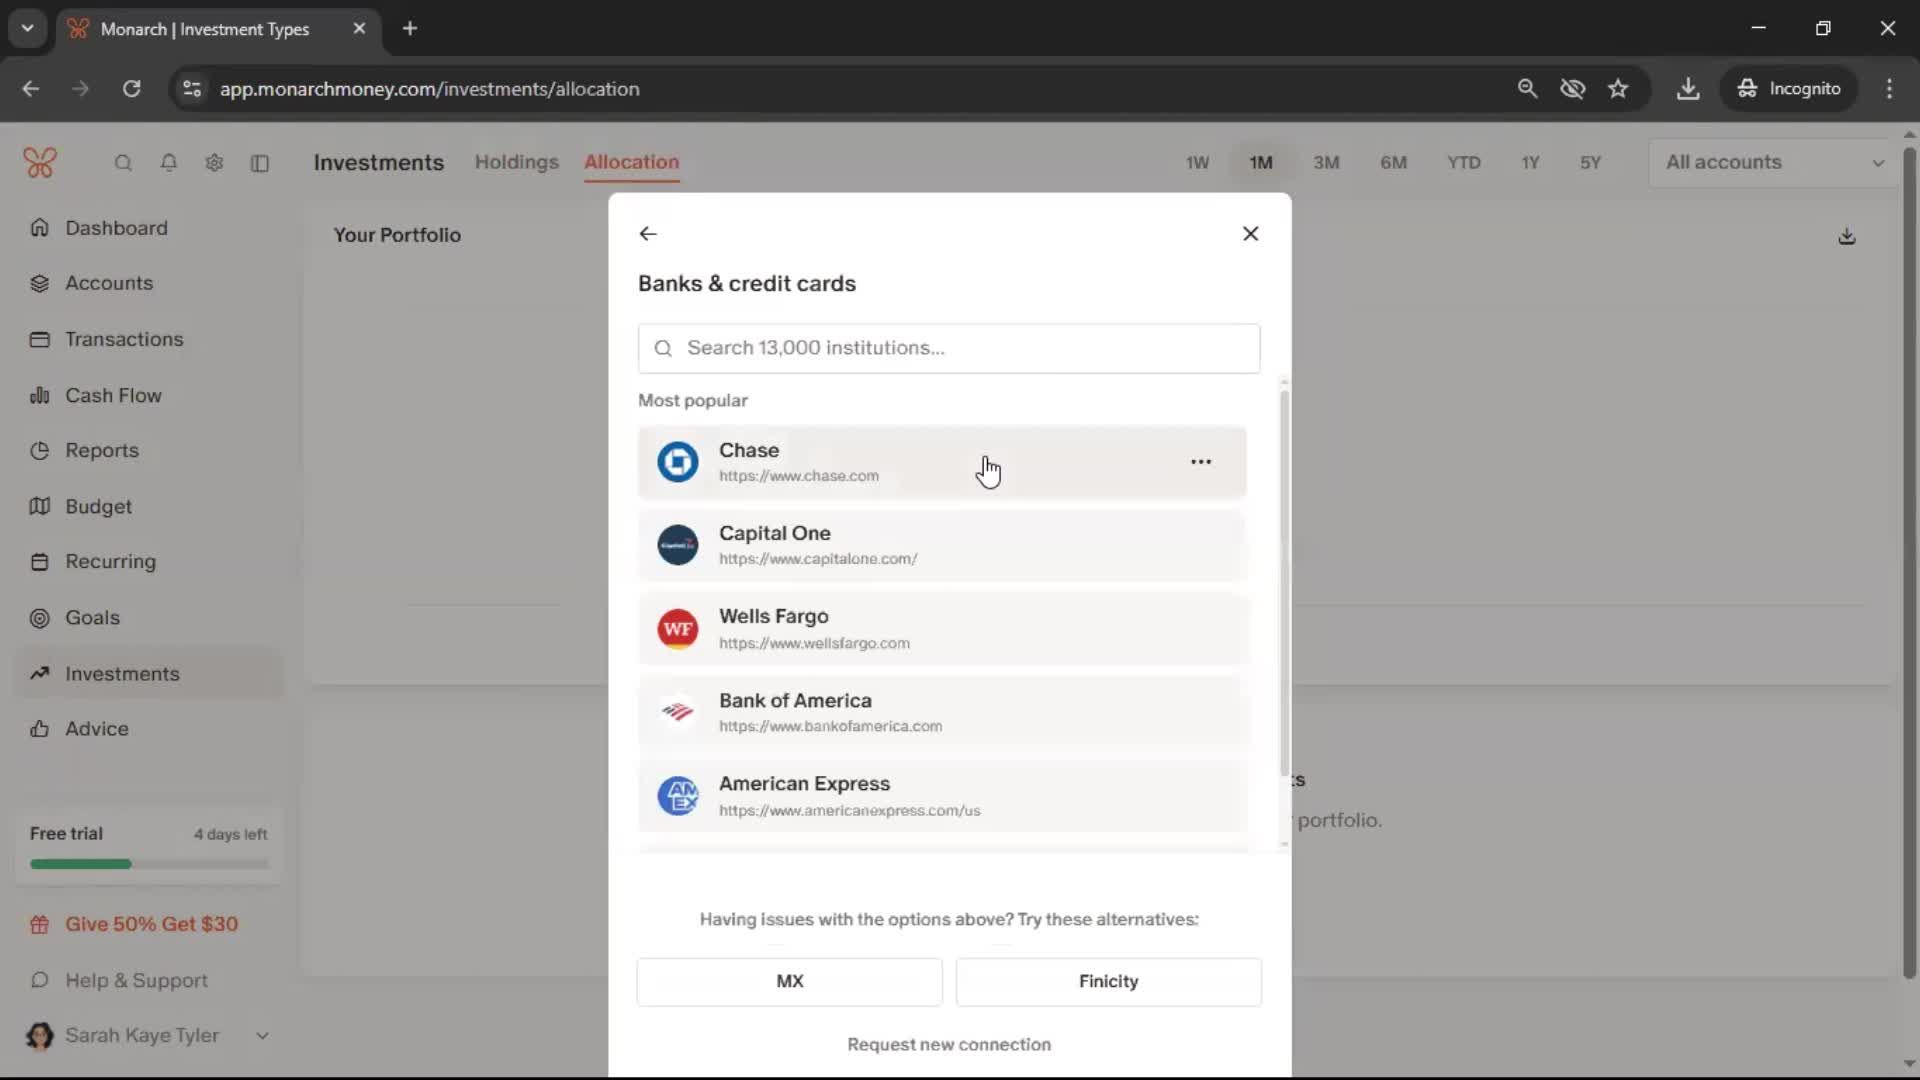
Task: Open the Chase row three-dot menu
Action: (1201, 462)
